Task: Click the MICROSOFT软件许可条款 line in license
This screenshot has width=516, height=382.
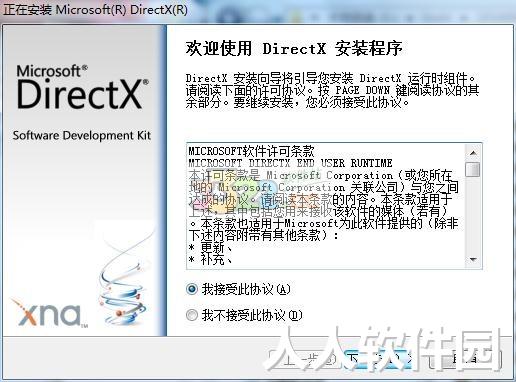Action: pyautogui.click(x=251, y=151)
